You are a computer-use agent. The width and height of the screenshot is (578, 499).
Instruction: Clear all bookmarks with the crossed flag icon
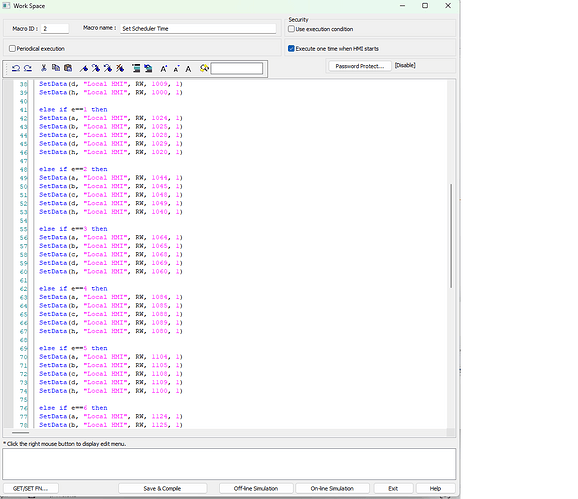tap(120, 68)
